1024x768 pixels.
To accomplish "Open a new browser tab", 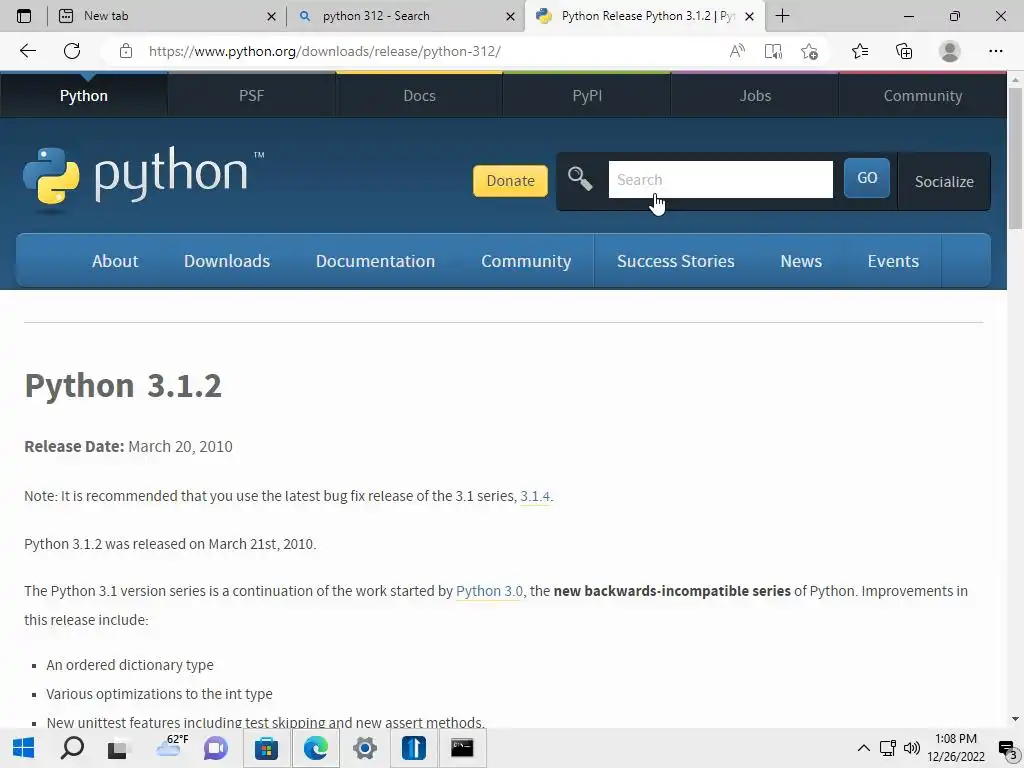I will point(782,16).
